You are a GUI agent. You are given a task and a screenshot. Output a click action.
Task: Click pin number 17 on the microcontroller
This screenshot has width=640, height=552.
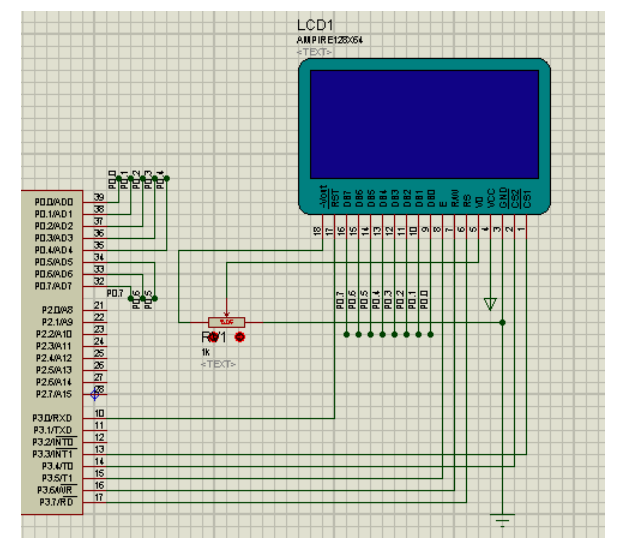pyautogui.click(x=99, y=497)
